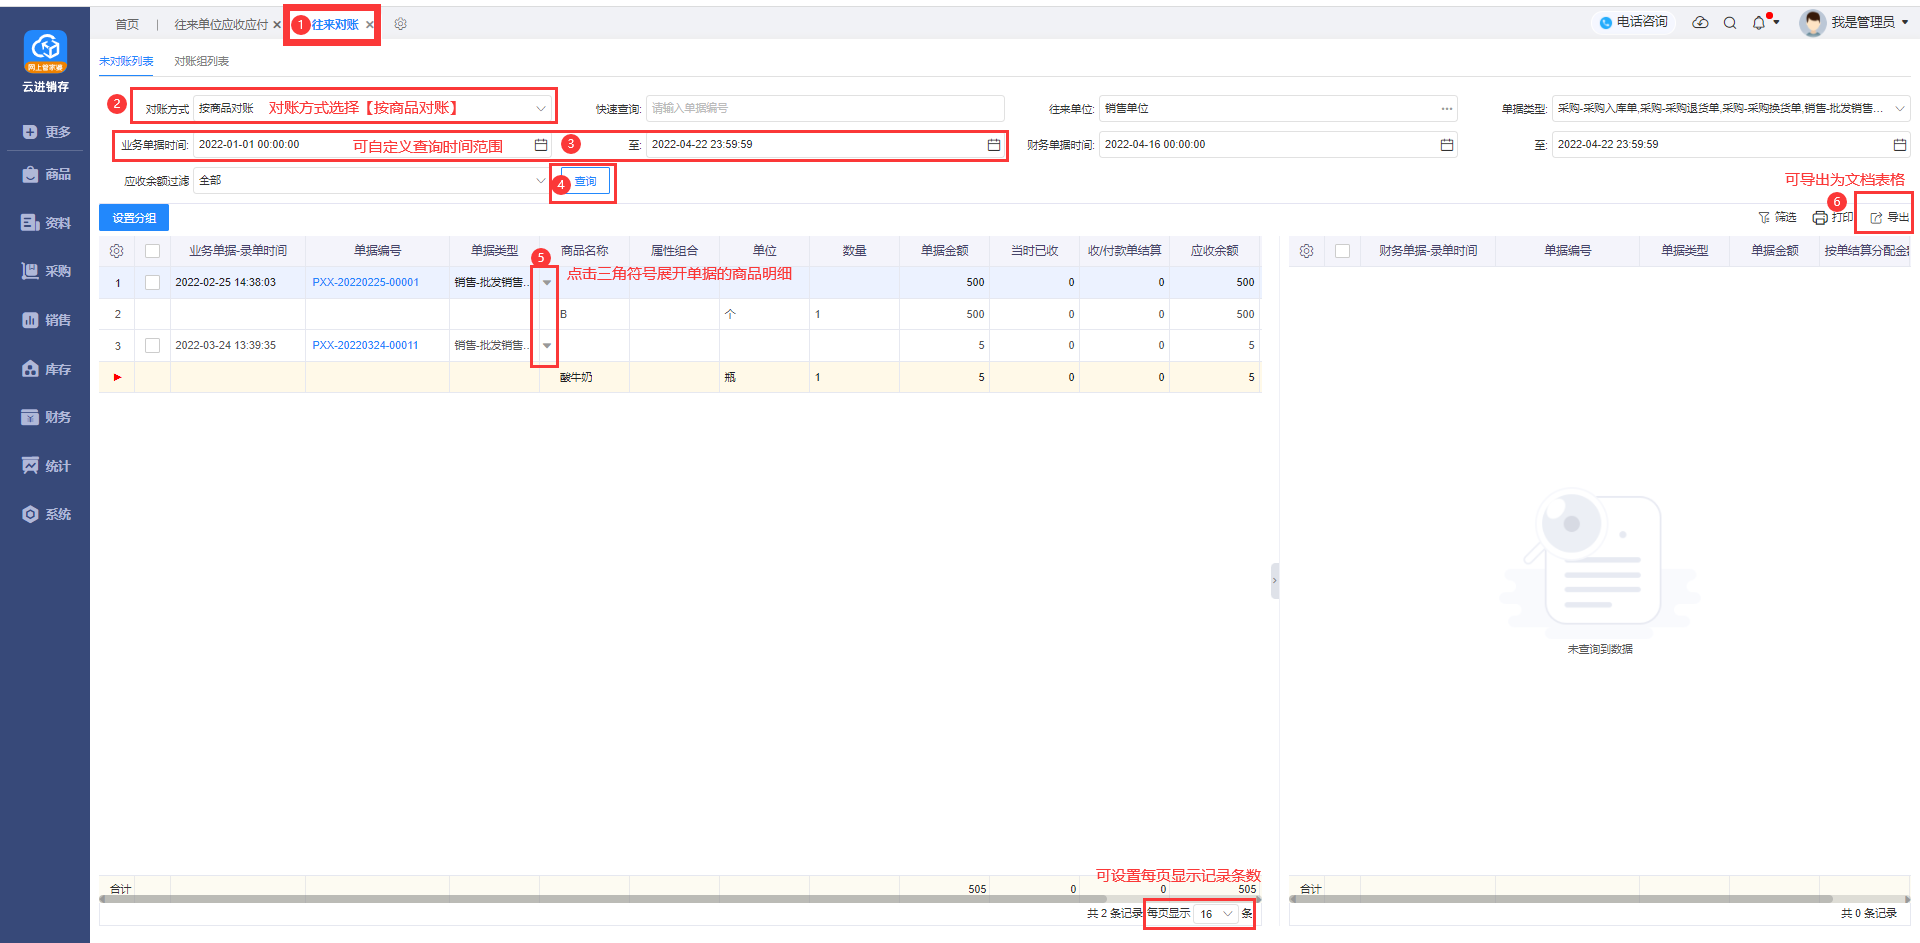
Task: Switch to the 对账组列表 tab
Action: click(x=201, y=62)
